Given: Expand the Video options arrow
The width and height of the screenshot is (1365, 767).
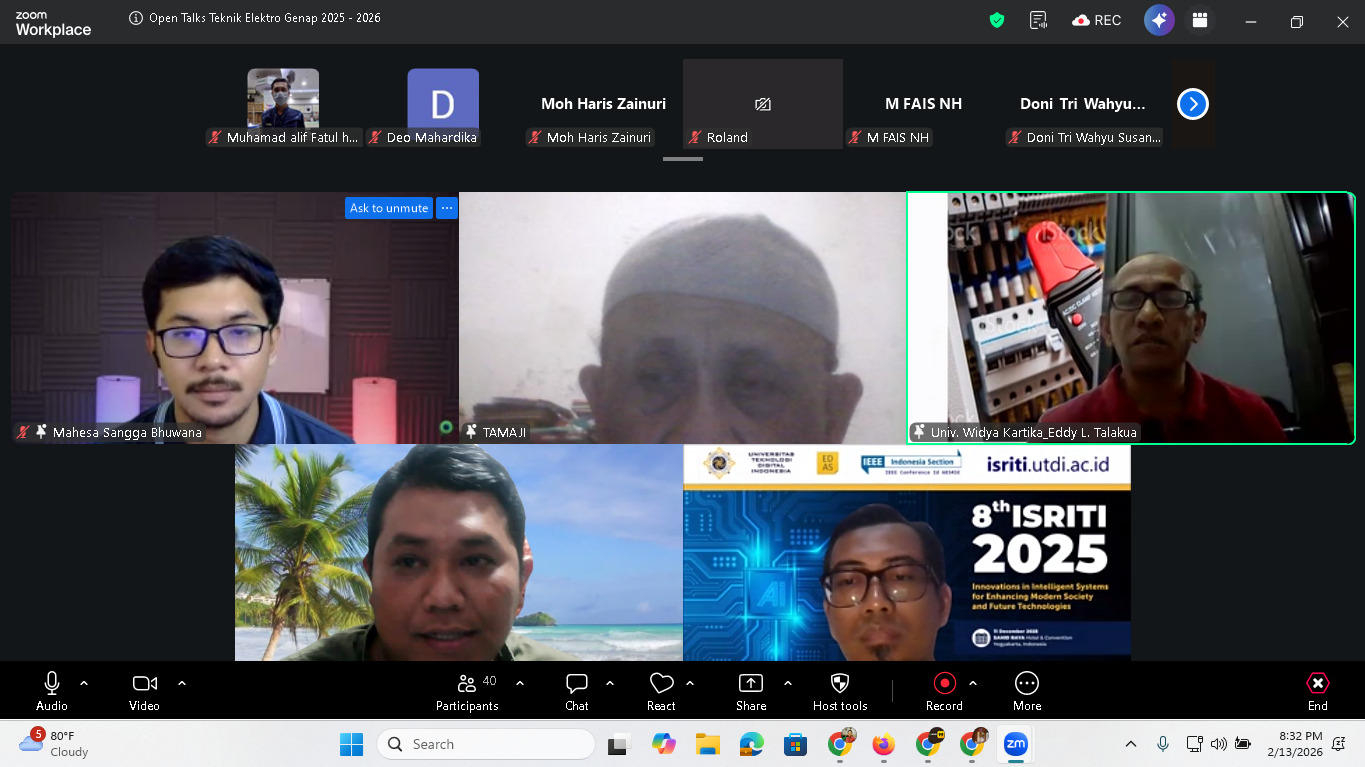Looking at the screenshot, I should [x=182, y=683].
